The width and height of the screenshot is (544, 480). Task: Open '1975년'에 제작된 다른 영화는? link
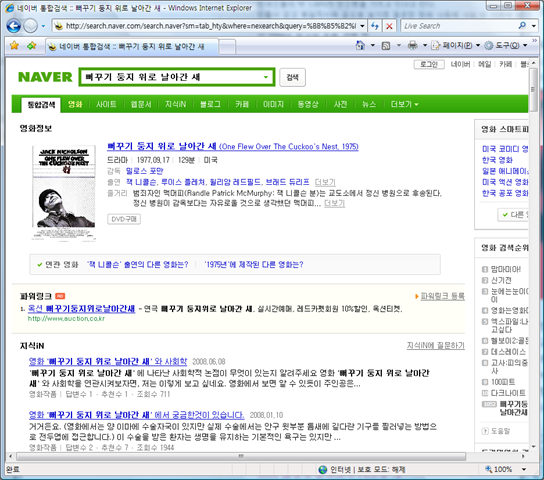click(254, 265)
